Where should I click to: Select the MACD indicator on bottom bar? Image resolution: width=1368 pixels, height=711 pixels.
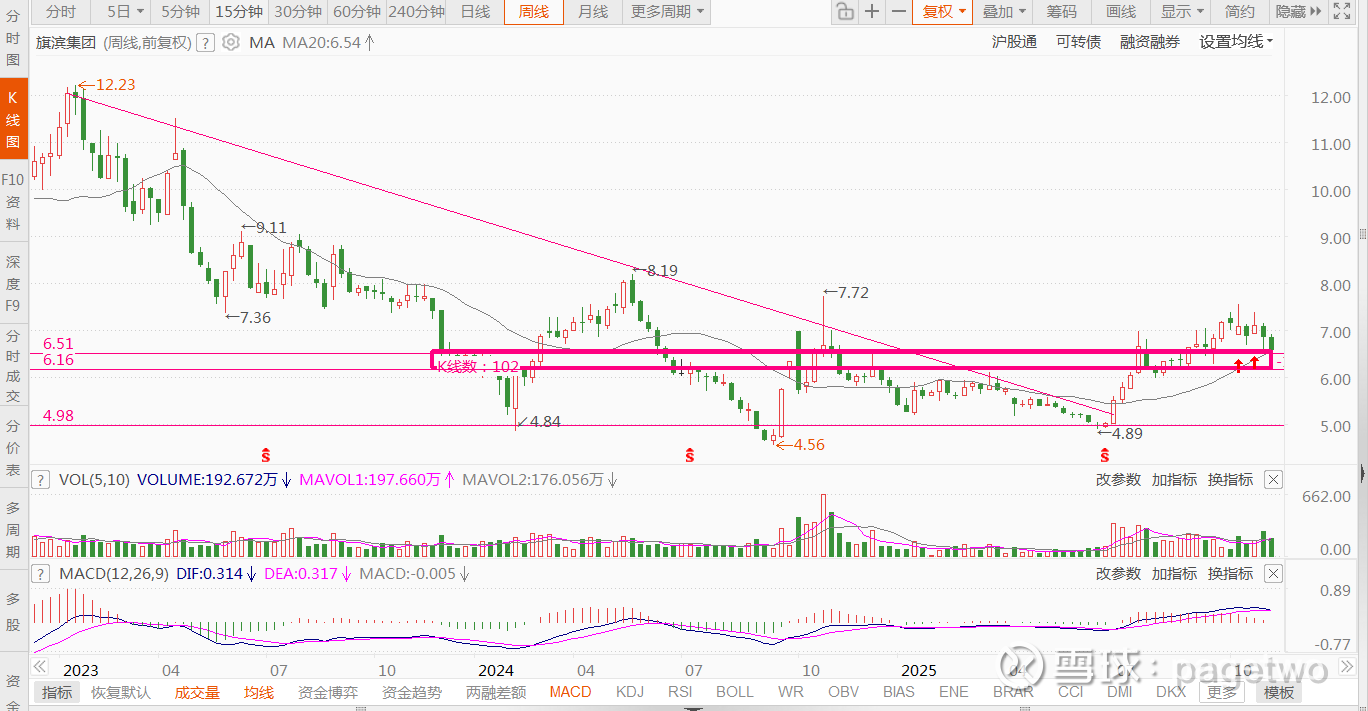click(x=570, y=692)
